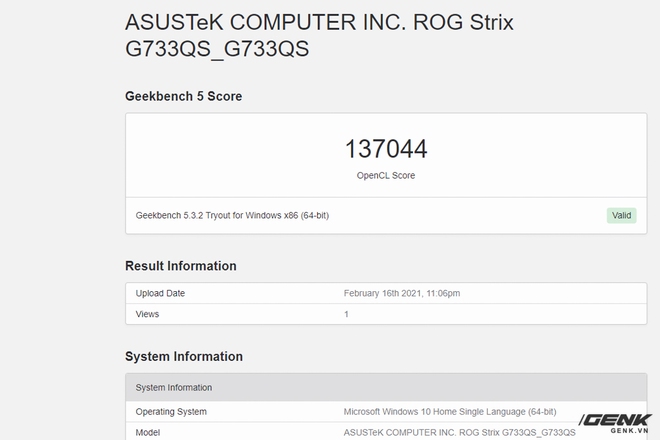Click the Views count value 1
Image resolution: width=660 pixels, height=440 pixels.
[346, 314]
